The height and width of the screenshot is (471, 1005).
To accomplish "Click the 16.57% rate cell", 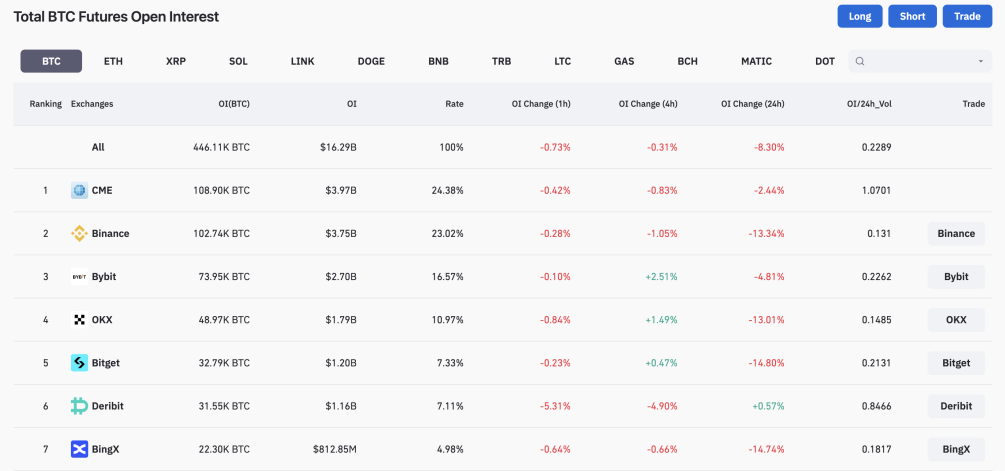I will (447, 277).
